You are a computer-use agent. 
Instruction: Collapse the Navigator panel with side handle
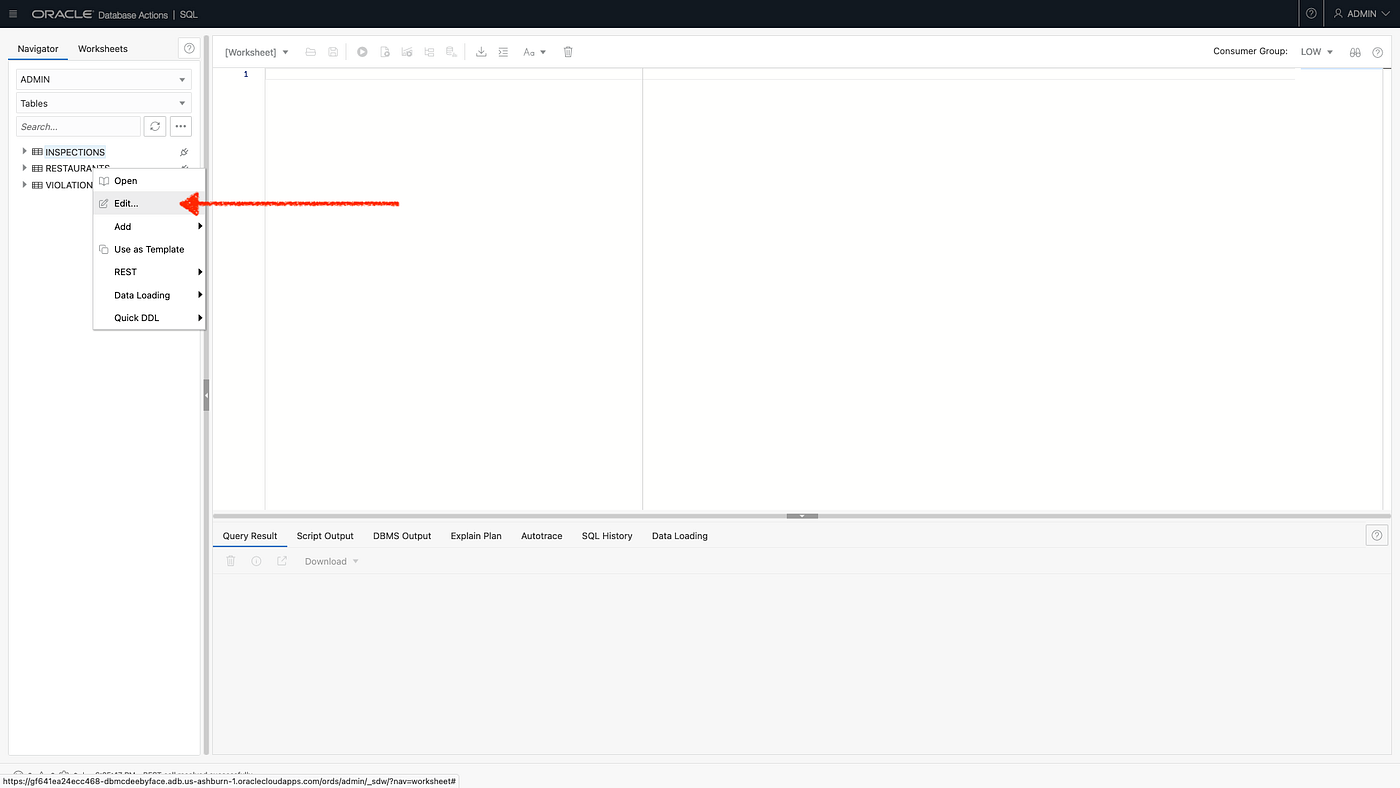tap(207, 395)
